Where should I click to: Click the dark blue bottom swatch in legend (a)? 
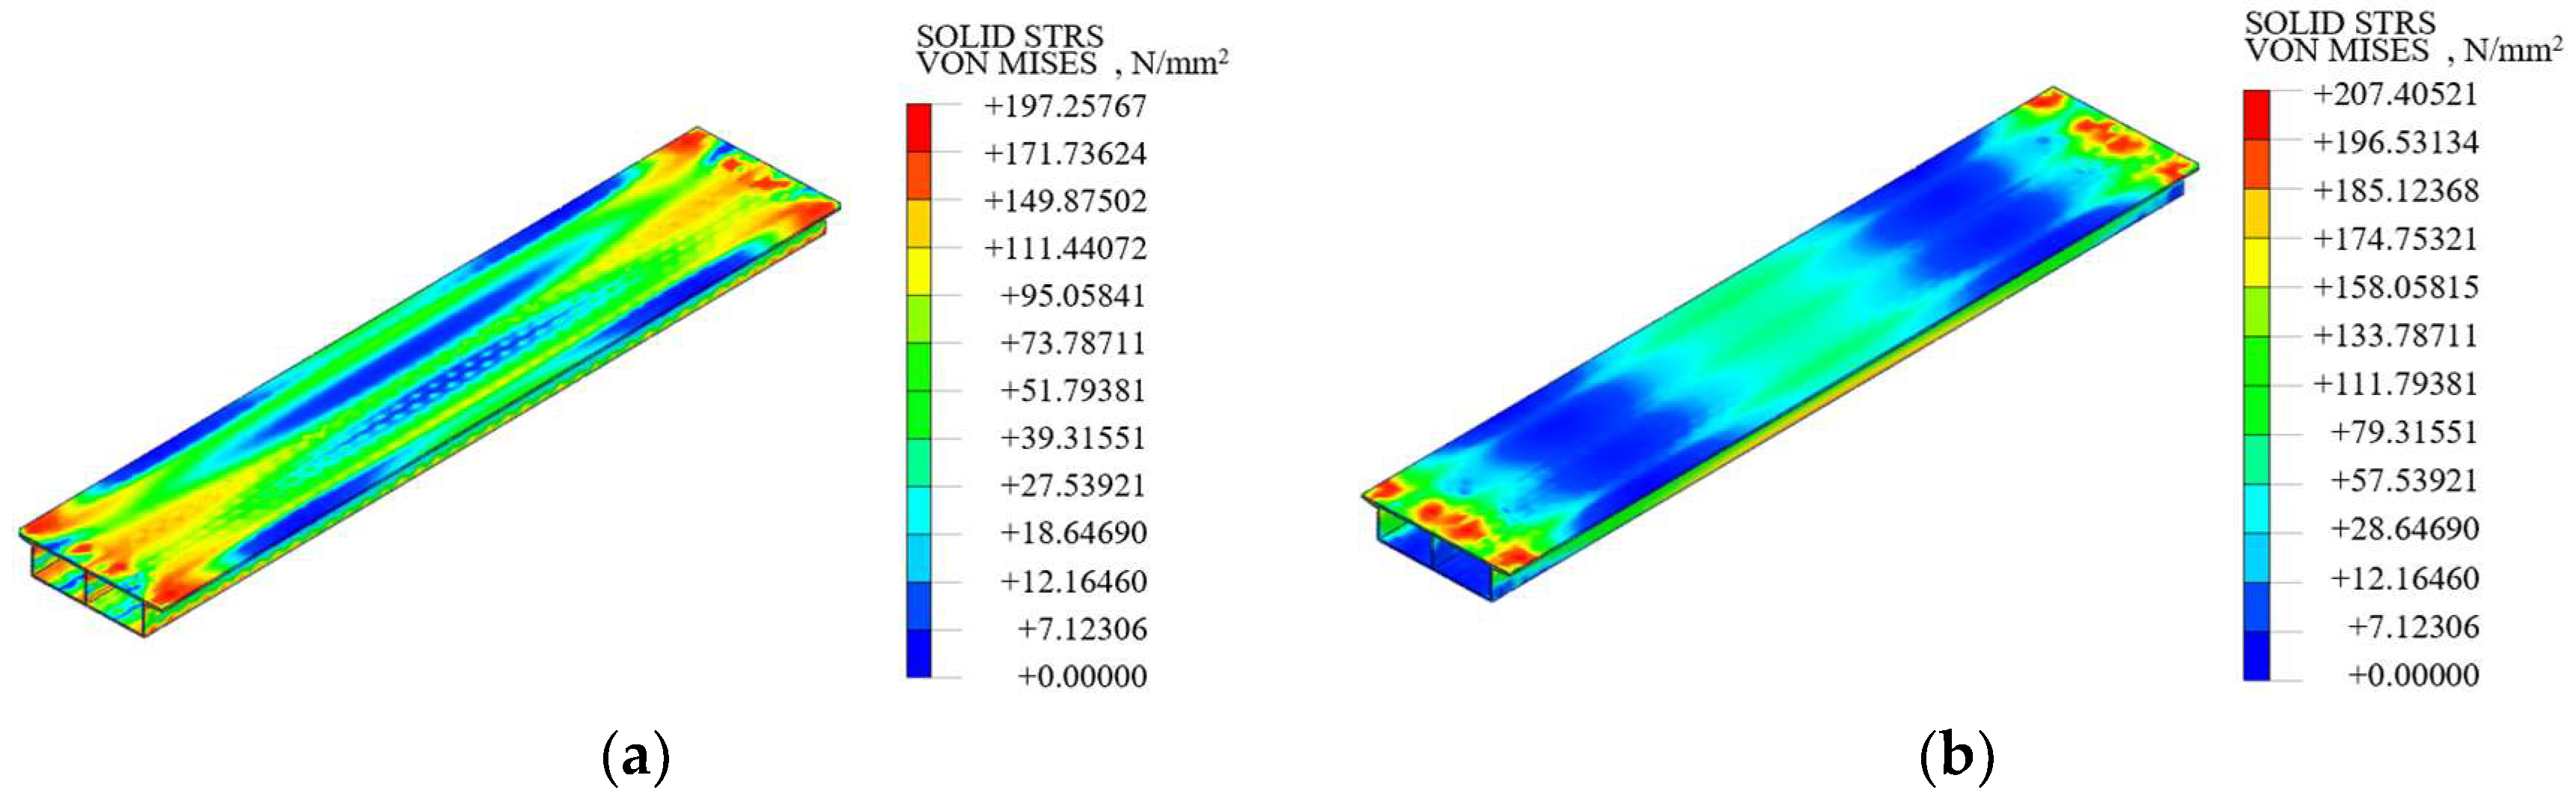tap(918, 654)
